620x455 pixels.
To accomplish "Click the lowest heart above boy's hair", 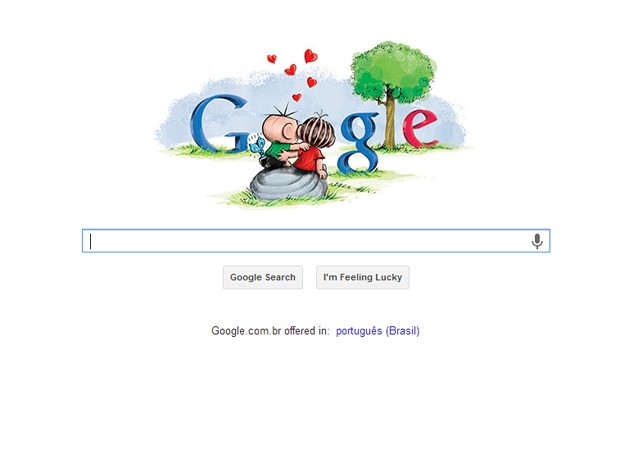I will pyautogui.click(x=297, y=97).
